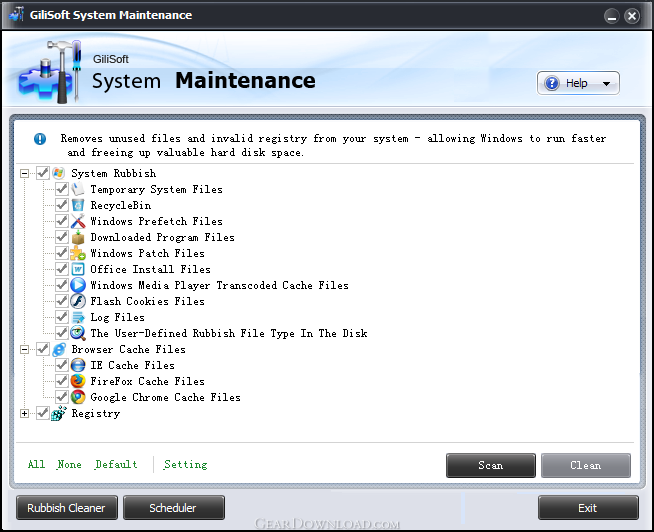Click the Office Install Files Word icon
This screenshot has width=654, height=532.
click(78, 269)
